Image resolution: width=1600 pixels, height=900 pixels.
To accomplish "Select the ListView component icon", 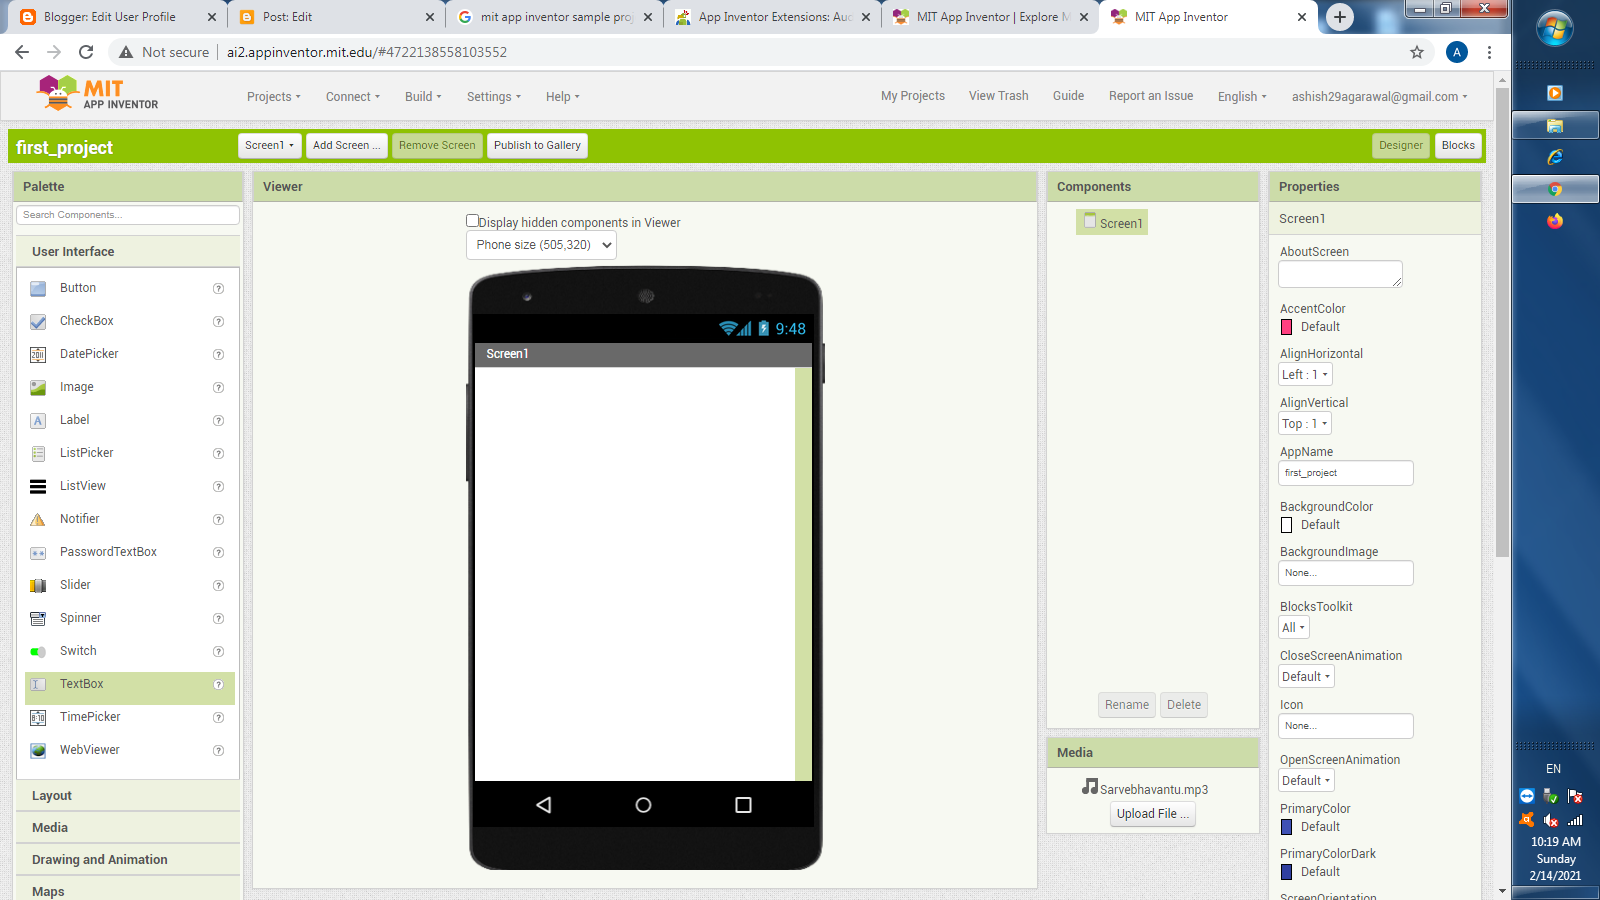I will pyautogui.click(x=37, y=486).
